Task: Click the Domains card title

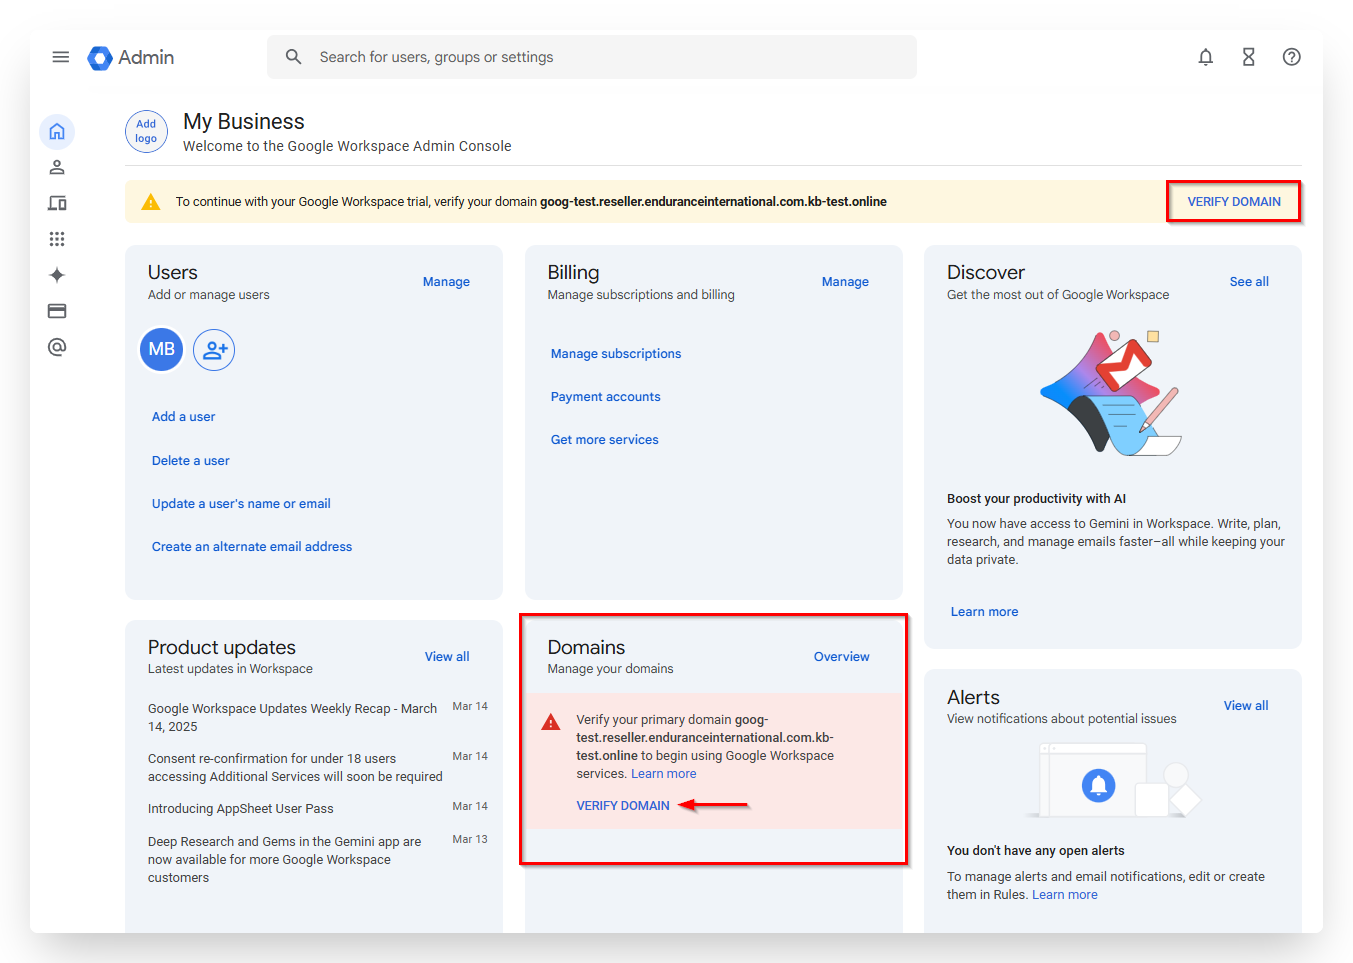Action: pyautogui.click(x=586, y=647)
